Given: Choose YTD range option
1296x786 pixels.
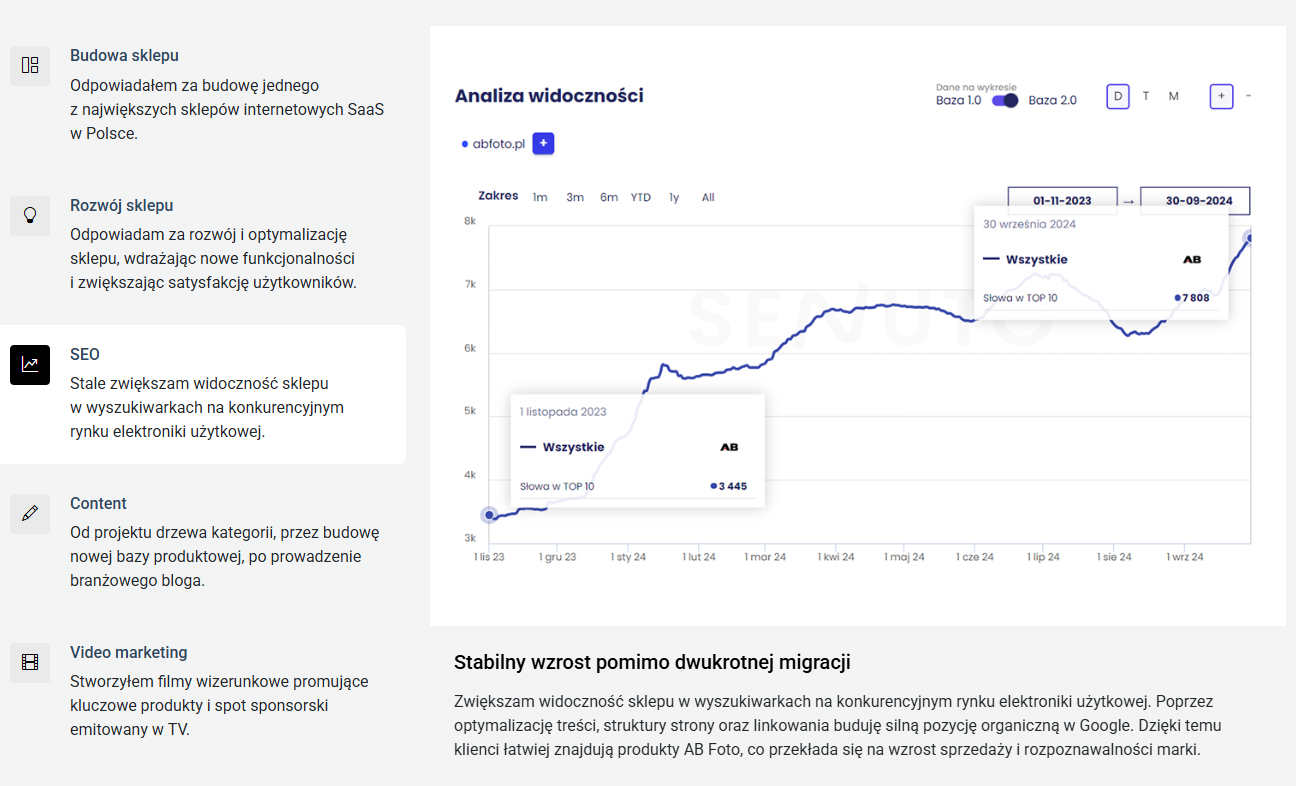Looking at the screenshot, I should tap(641, 197).
